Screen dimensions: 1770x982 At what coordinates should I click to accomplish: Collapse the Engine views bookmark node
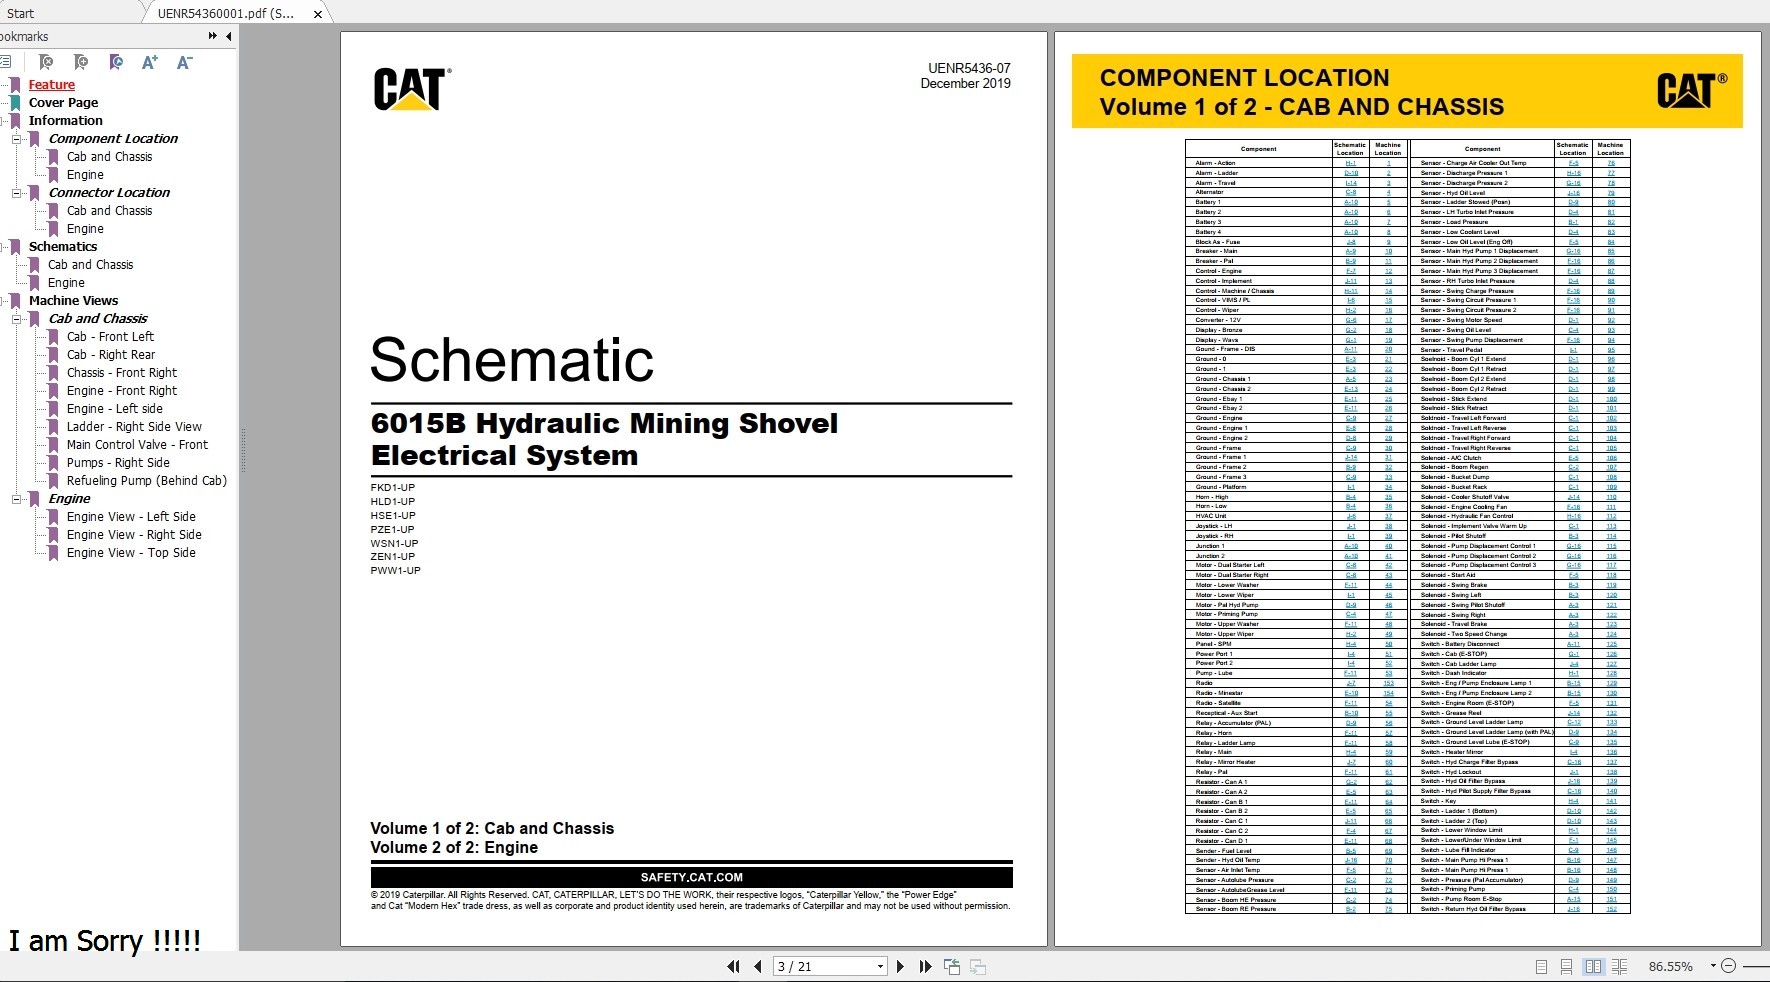click(x=17, y=499)
